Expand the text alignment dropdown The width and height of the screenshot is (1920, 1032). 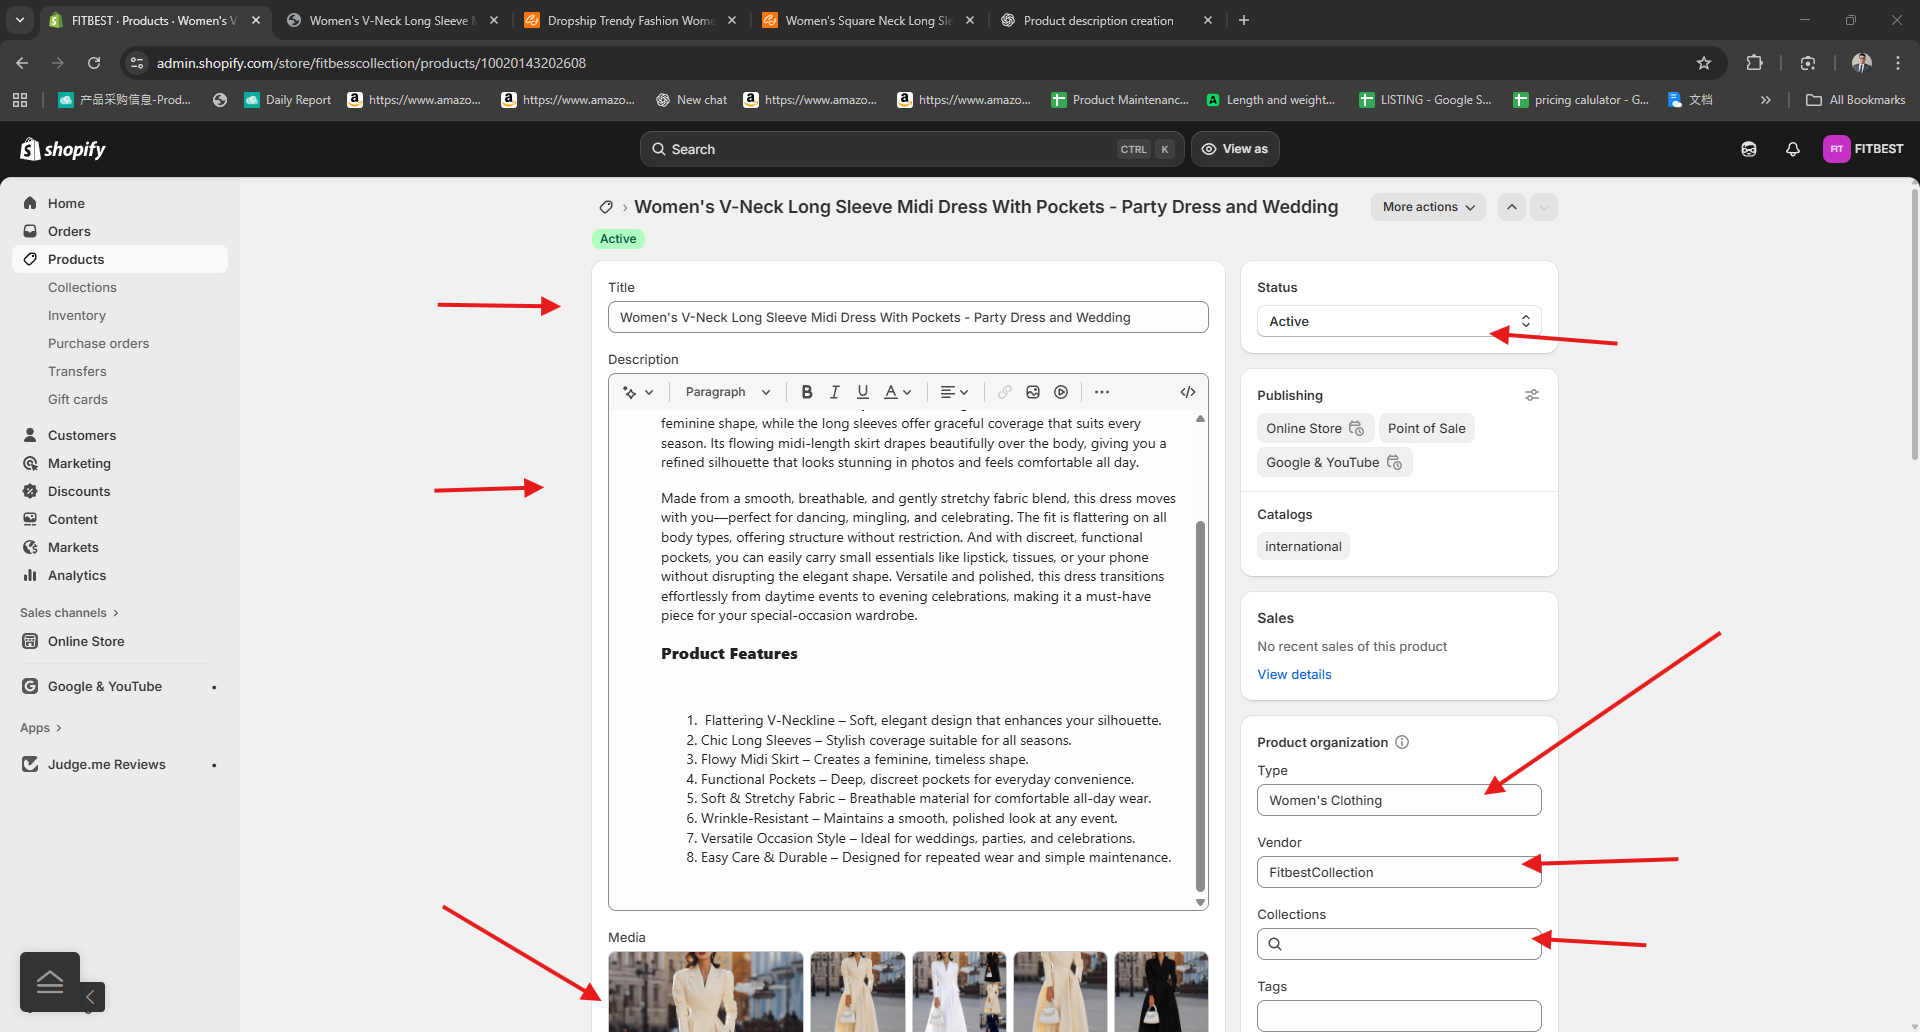[954, 392]
